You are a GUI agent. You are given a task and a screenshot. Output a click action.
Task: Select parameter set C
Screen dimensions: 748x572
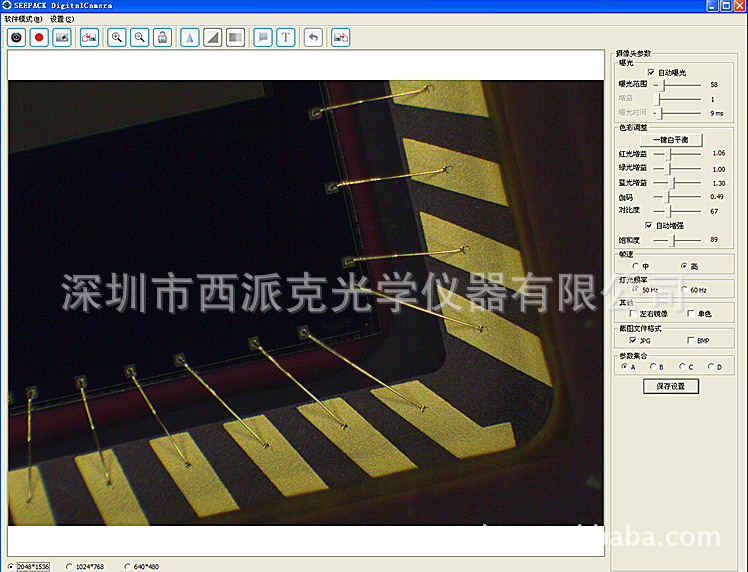(682, 366)
